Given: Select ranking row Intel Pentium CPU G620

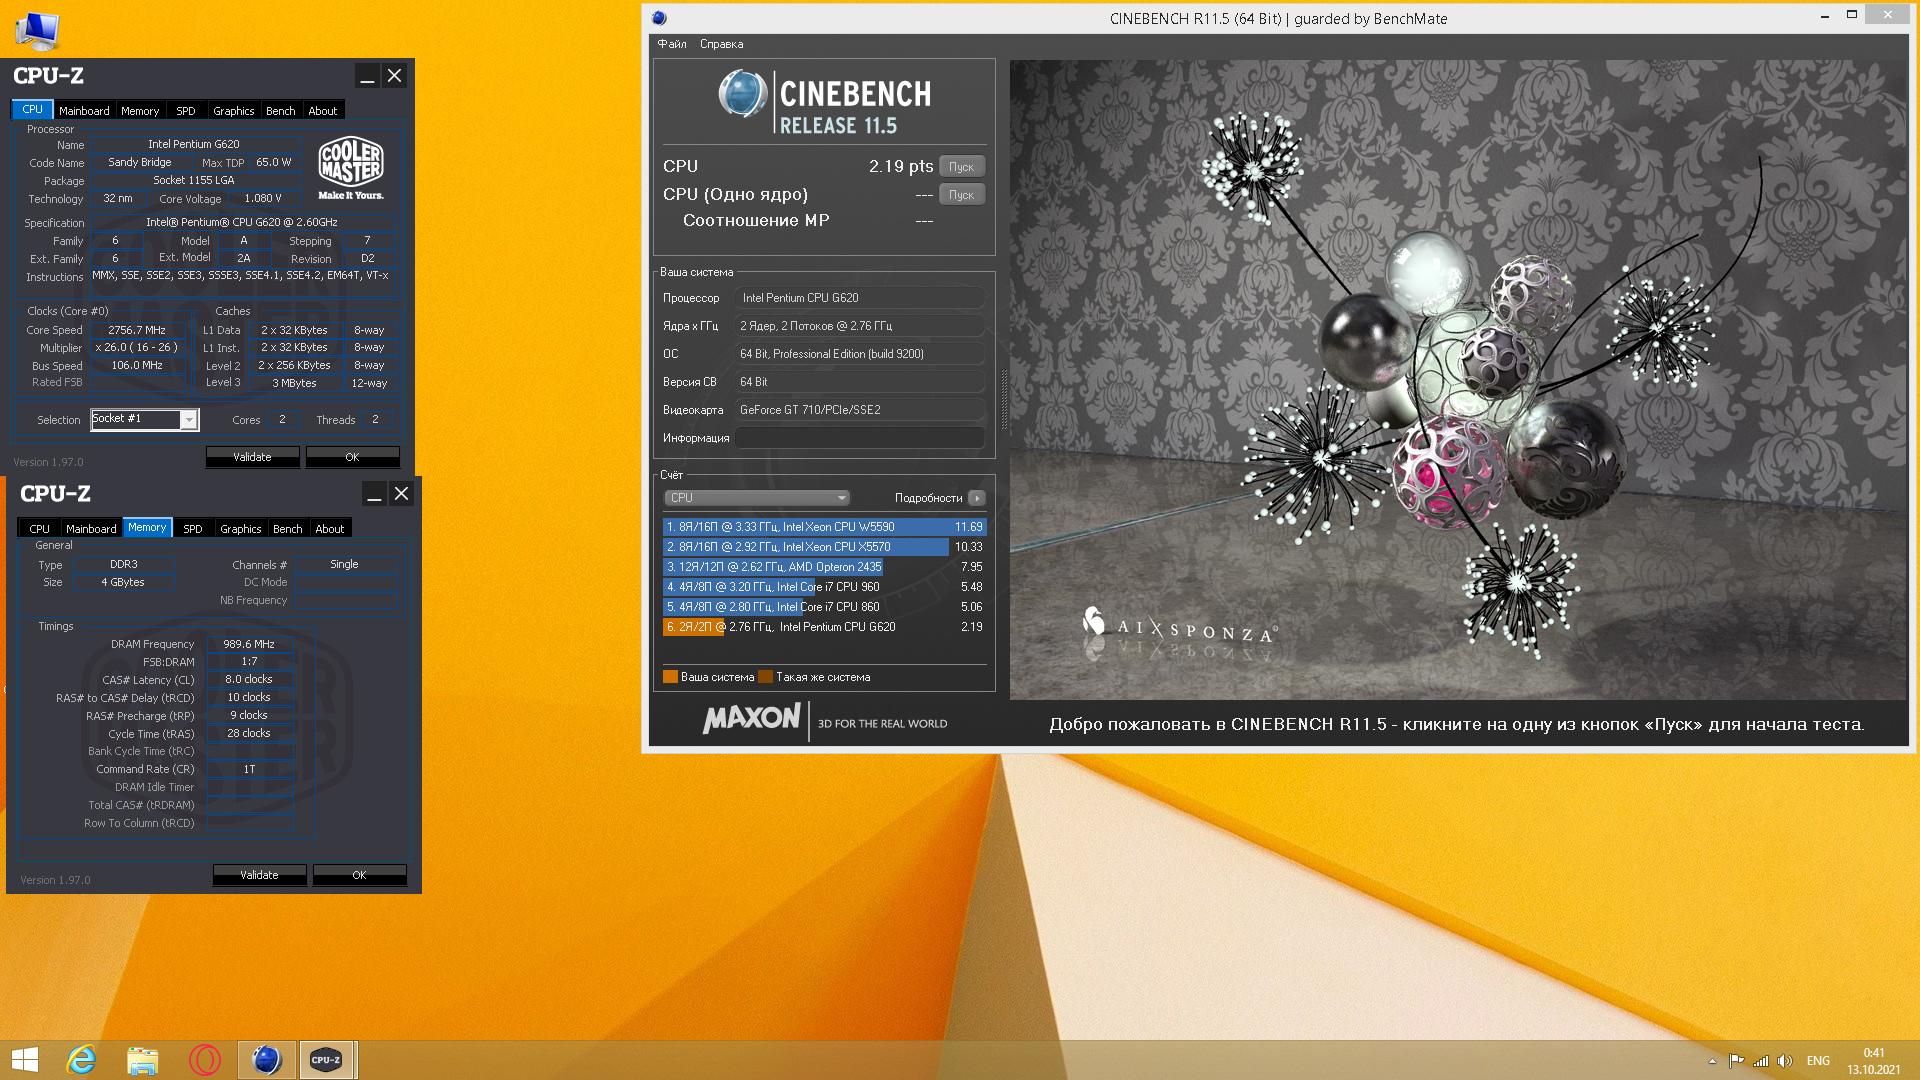Looking at the screenshot, I should point(825,627).
